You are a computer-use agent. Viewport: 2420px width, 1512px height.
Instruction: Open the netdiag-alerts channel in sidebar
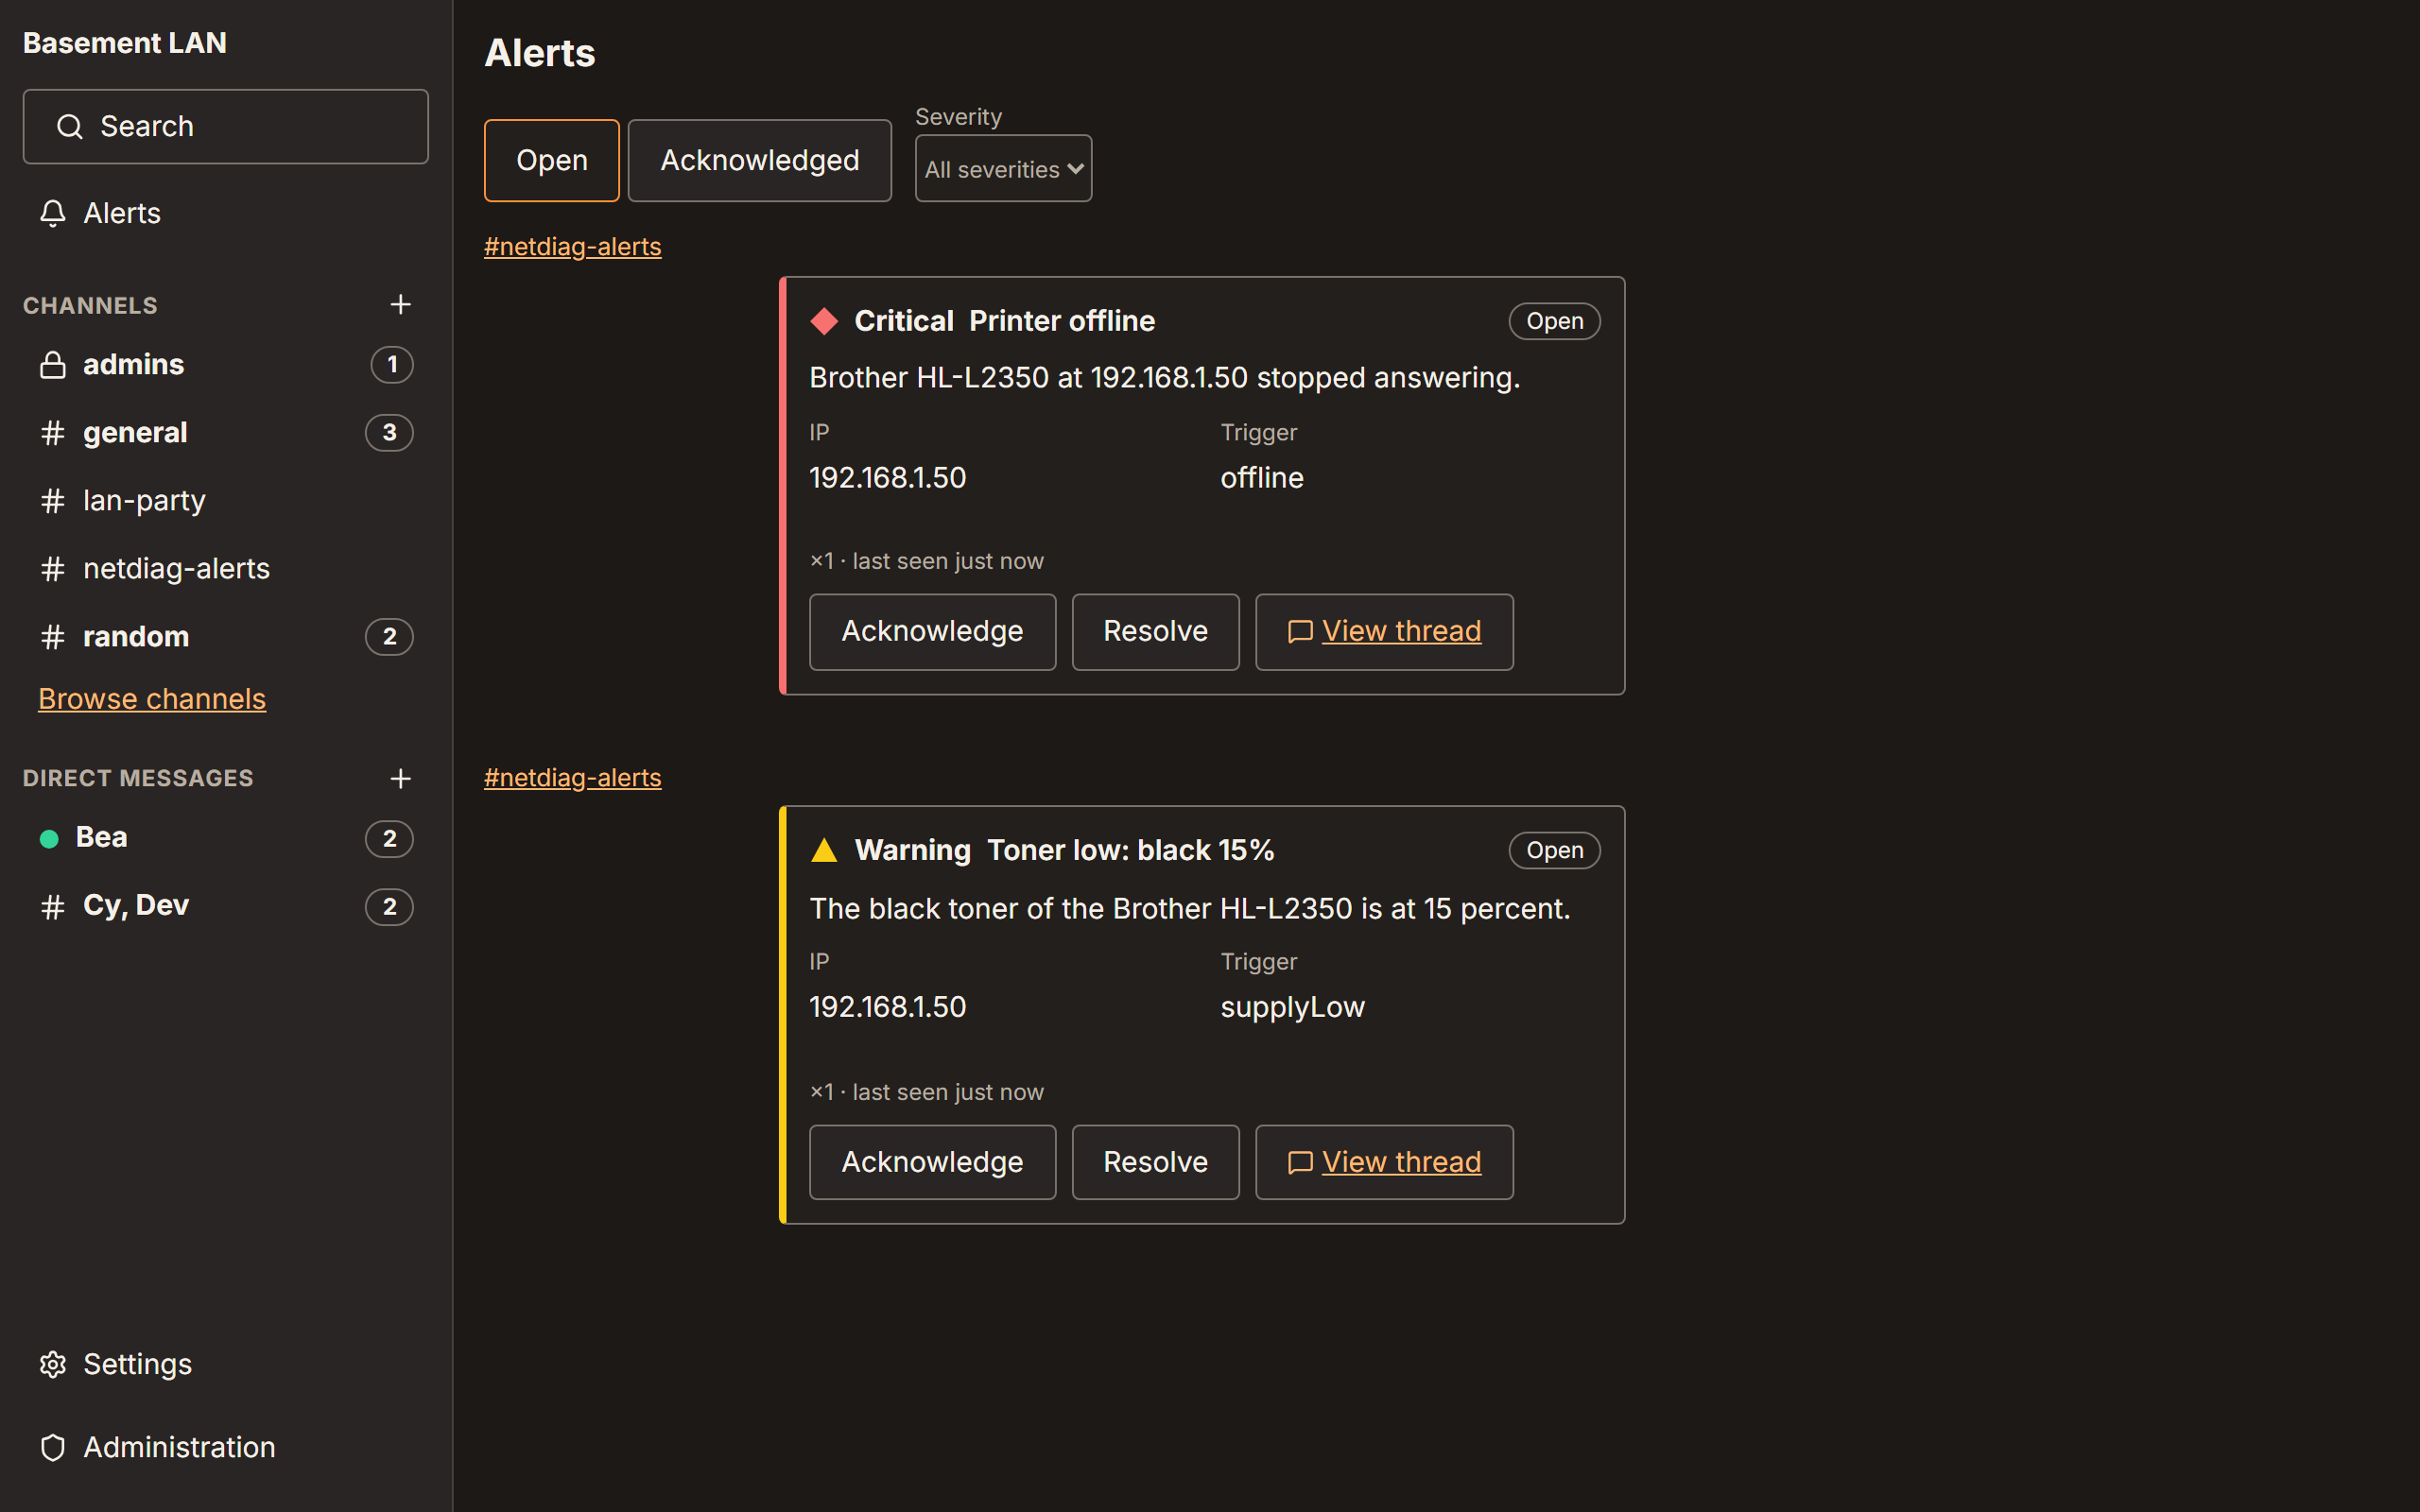pyautogui.click(x=225, y=568)
